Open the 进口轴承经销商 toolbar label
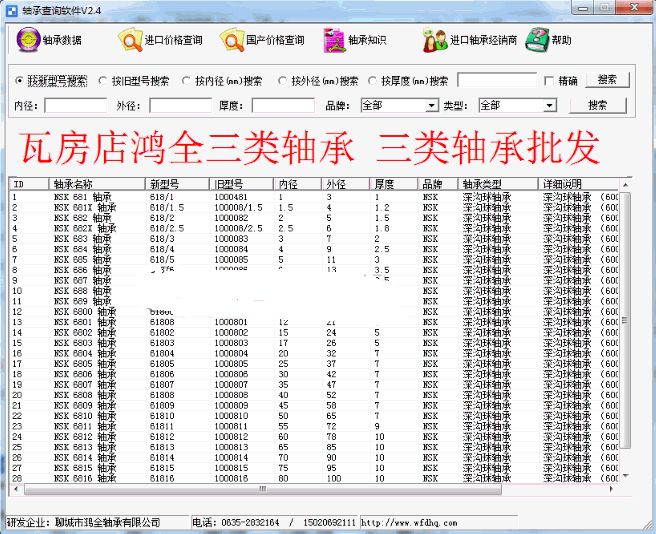Viewport: 656px width, 534px height. [x=484, y=40]
